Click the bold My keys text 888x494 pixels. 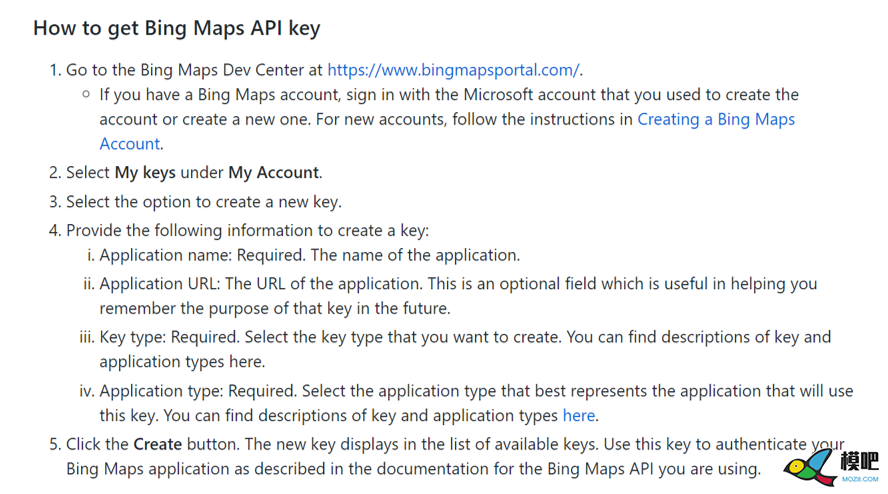point(145,173)
